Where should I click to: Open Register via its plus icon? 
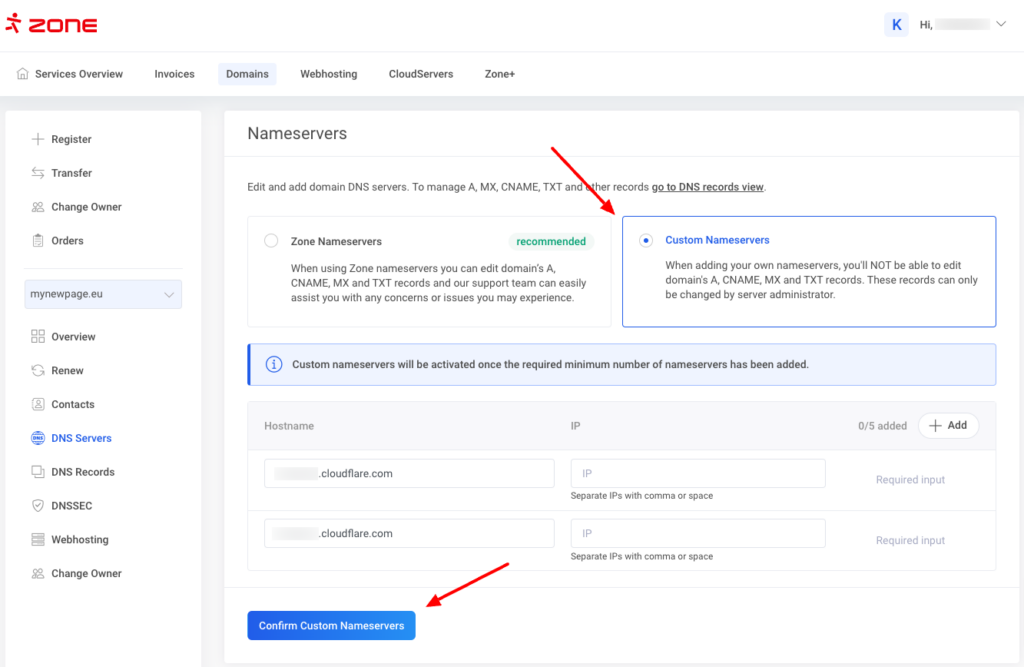click(38, 139)
